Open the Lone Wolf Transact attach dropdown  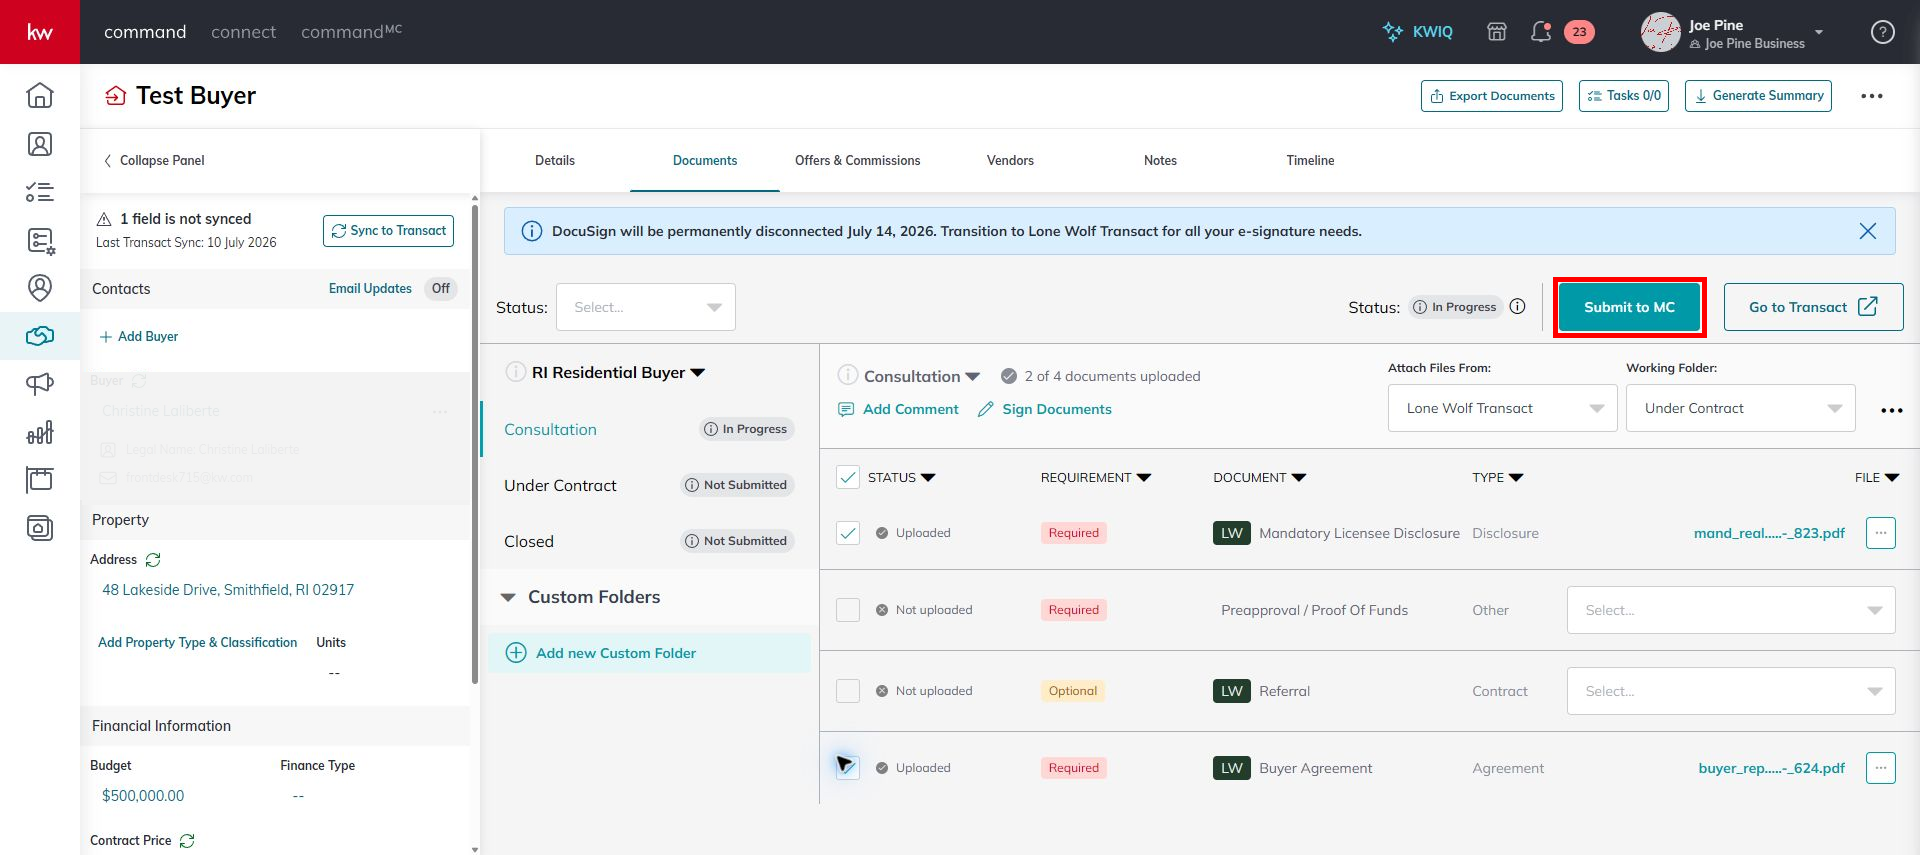1503,408
